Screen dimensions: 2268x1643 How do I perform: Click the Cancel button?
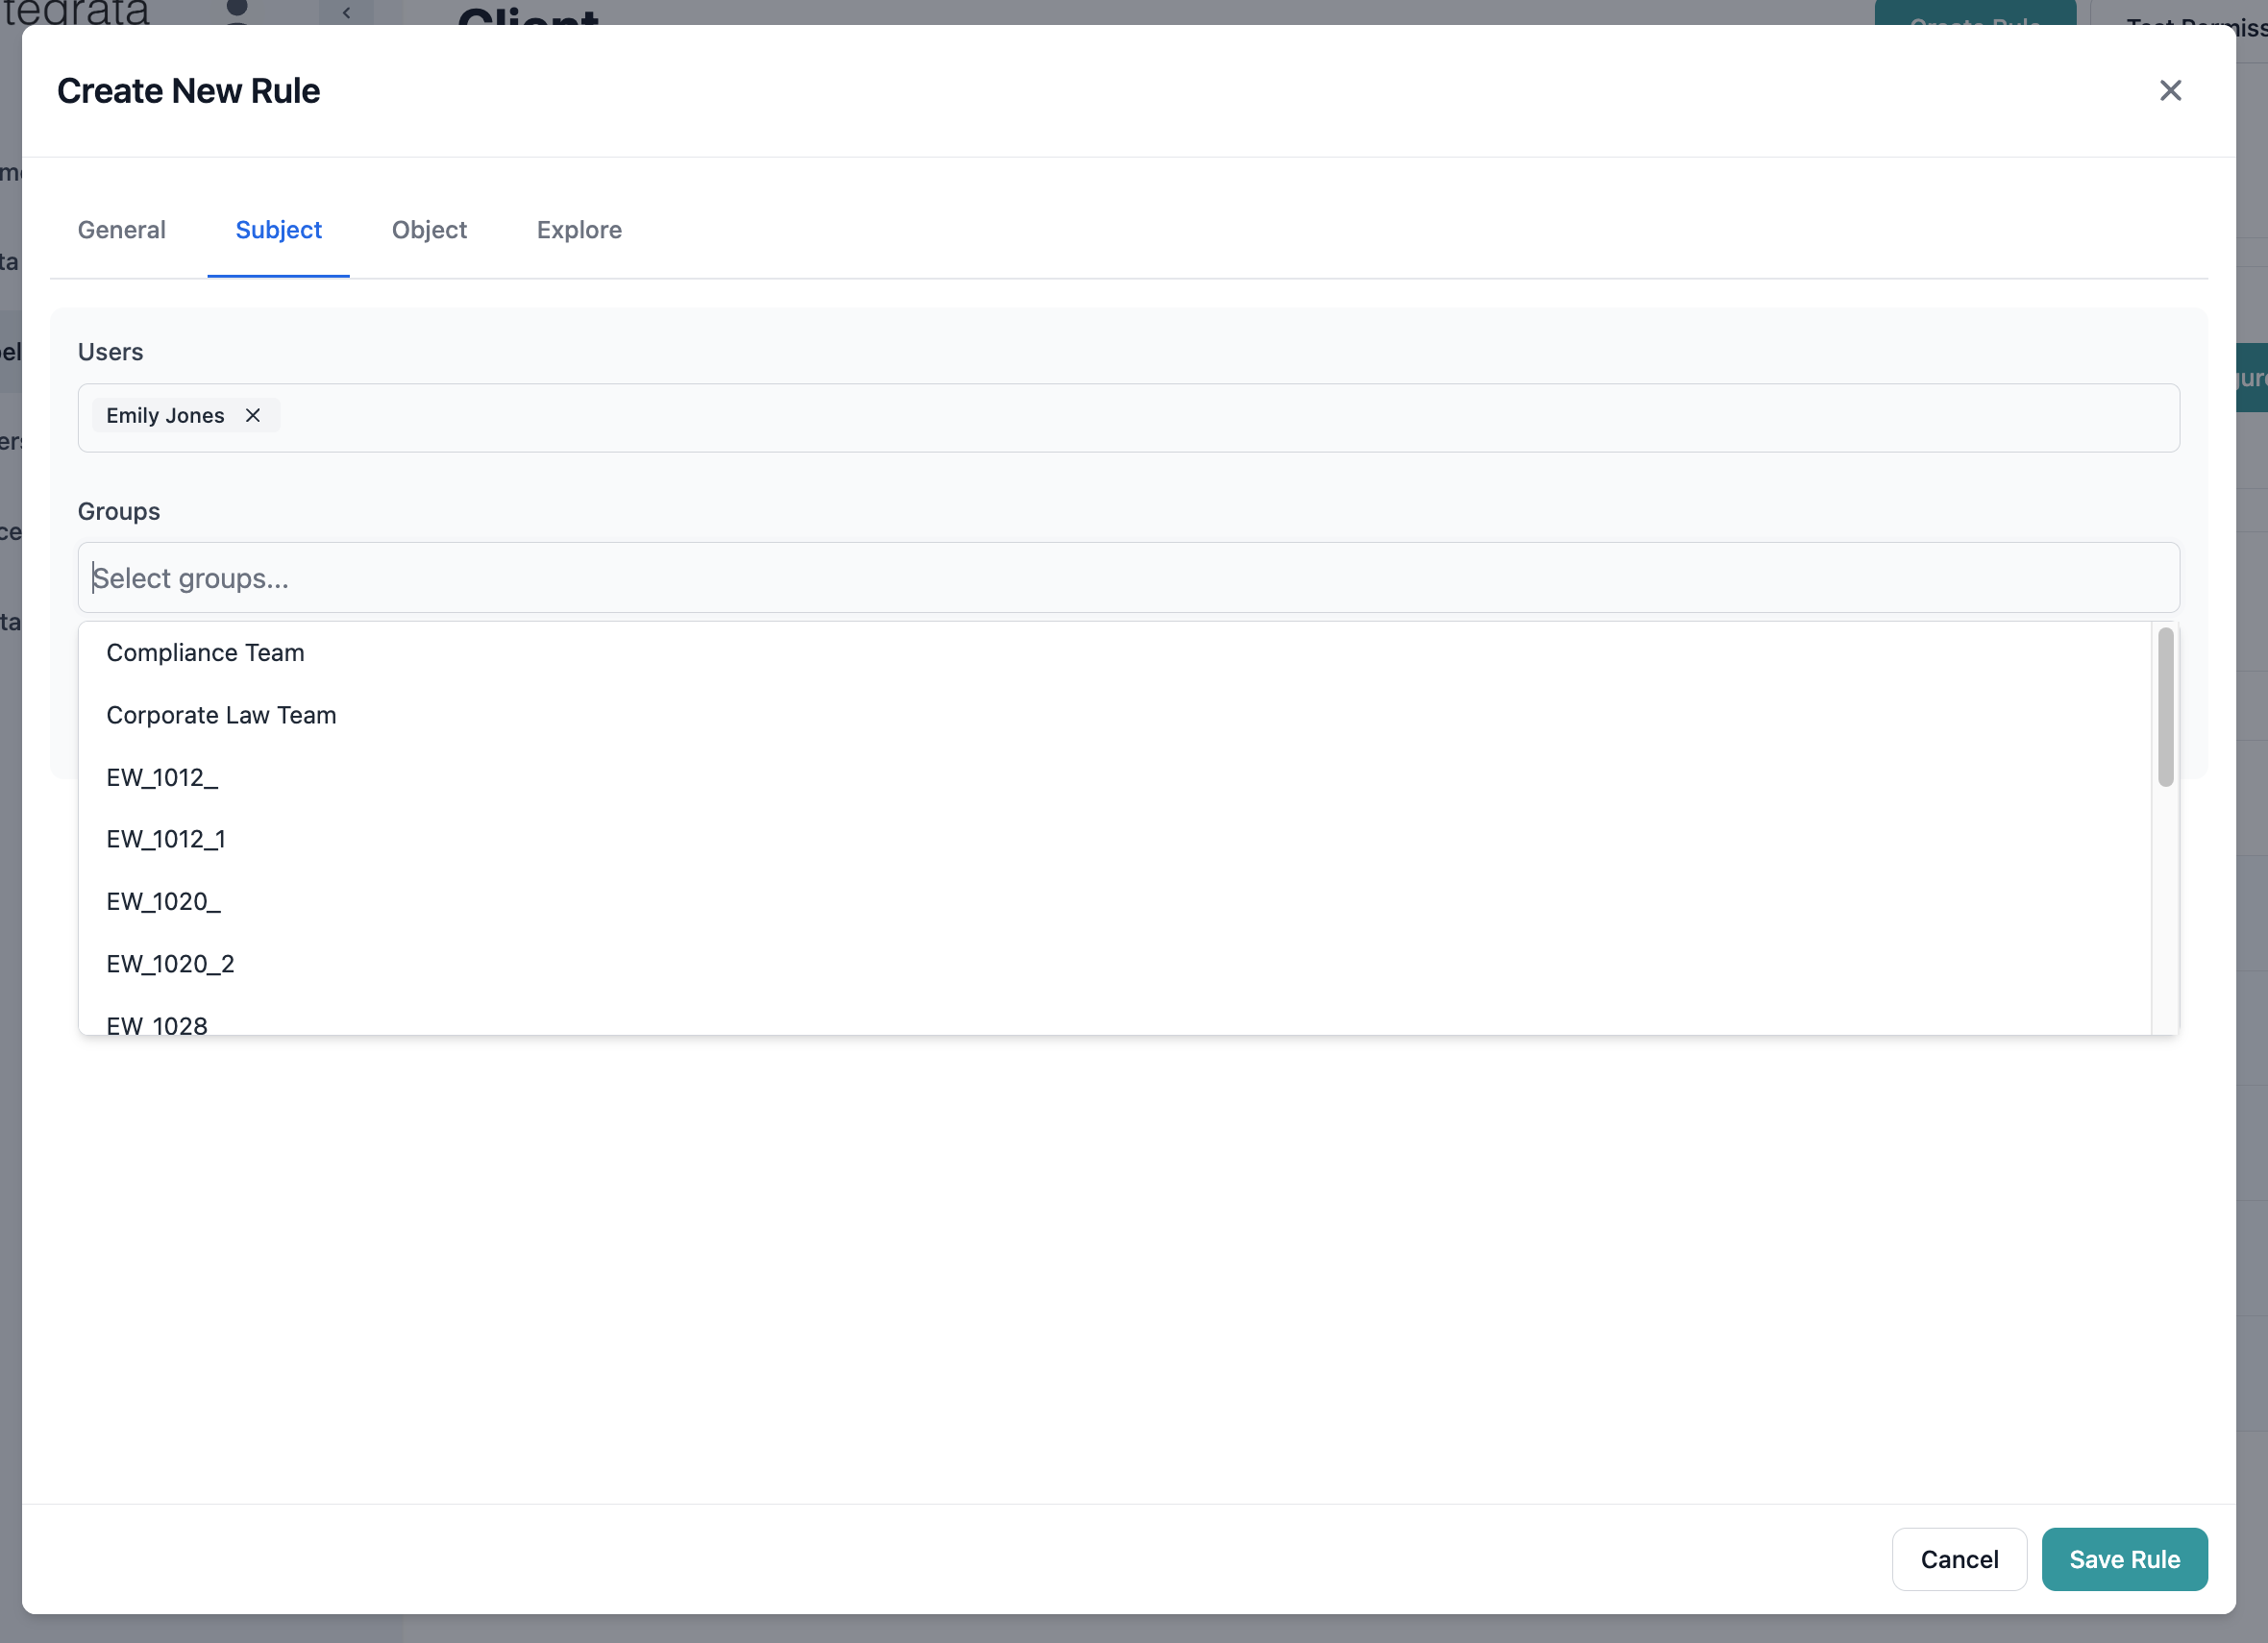click(1959, 1559)
